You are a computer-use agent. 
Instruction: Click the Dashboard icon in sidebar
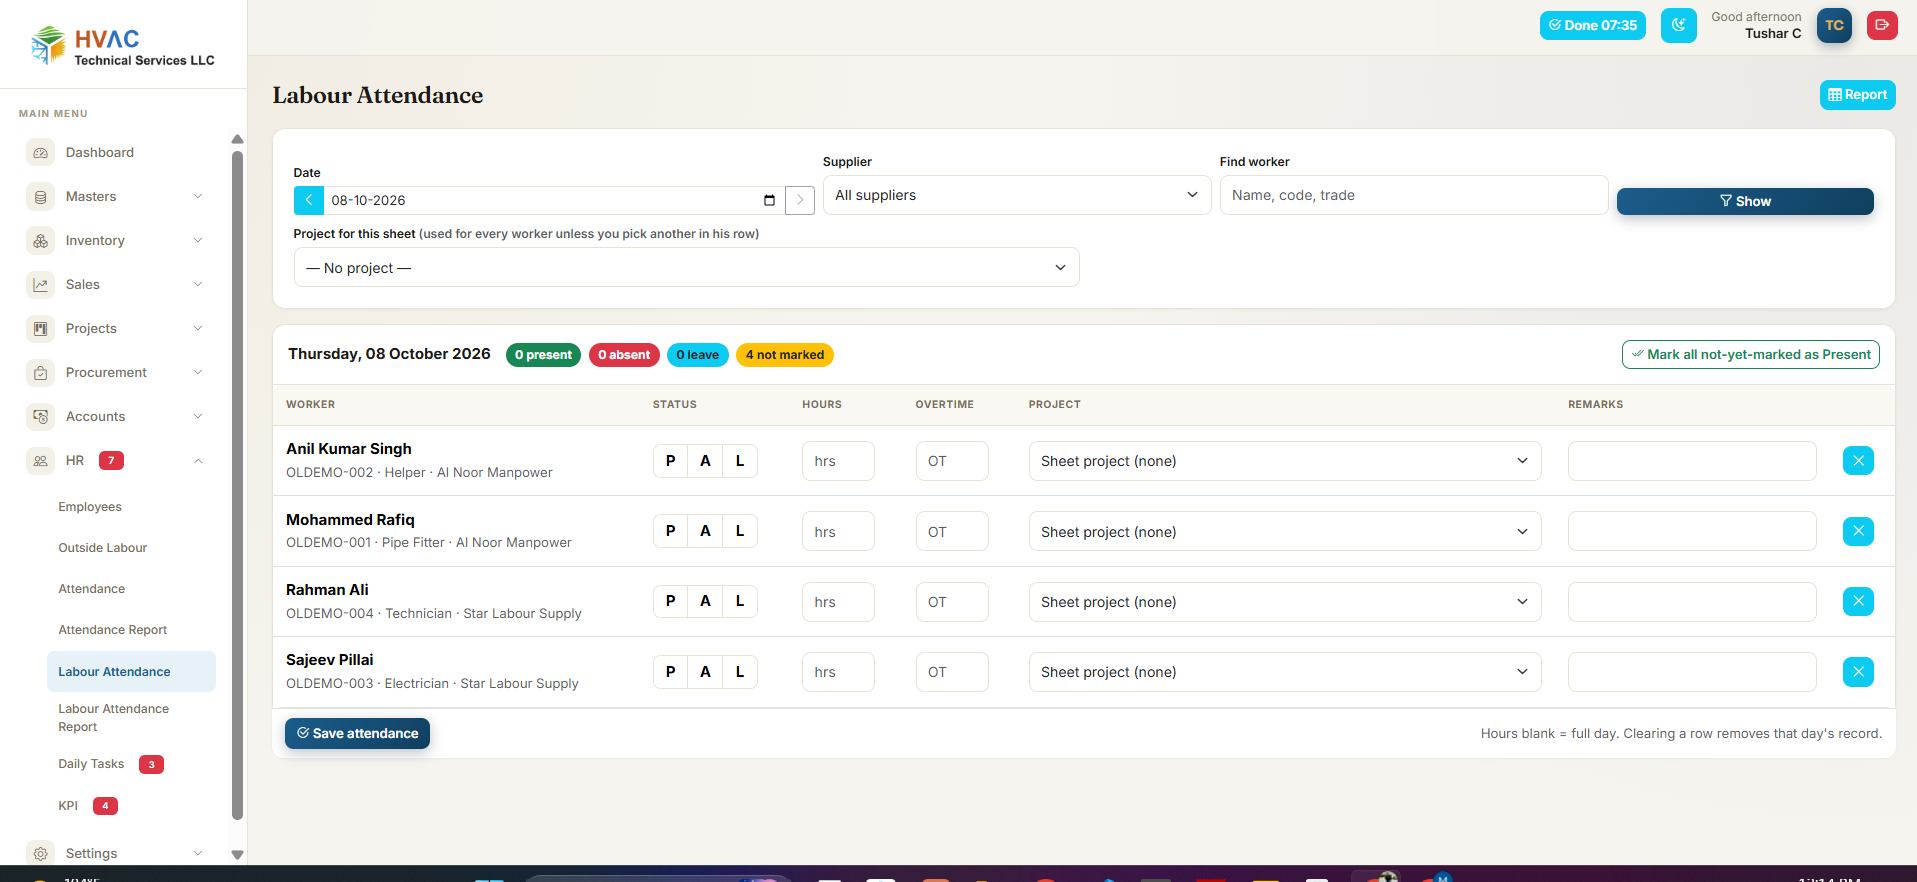[41, 153]
